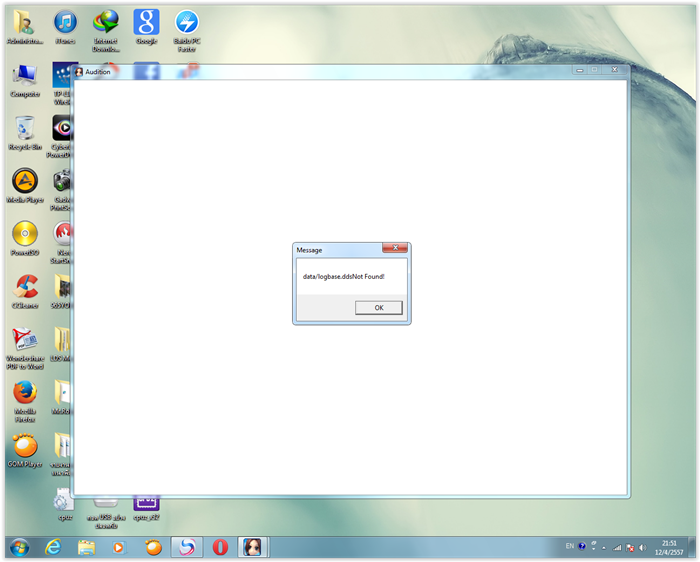Screen dimensions: 700x562
Task: Maximize the Audition window
Action: (594, 70)
